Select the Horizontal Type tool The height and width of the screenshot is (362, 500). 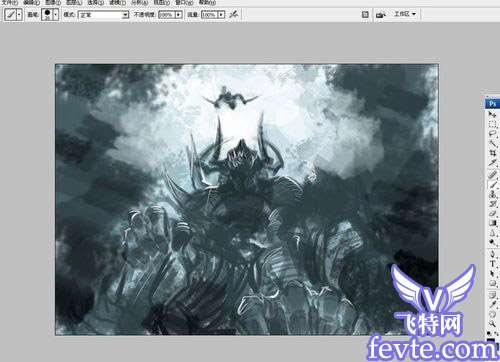[492, 264]
